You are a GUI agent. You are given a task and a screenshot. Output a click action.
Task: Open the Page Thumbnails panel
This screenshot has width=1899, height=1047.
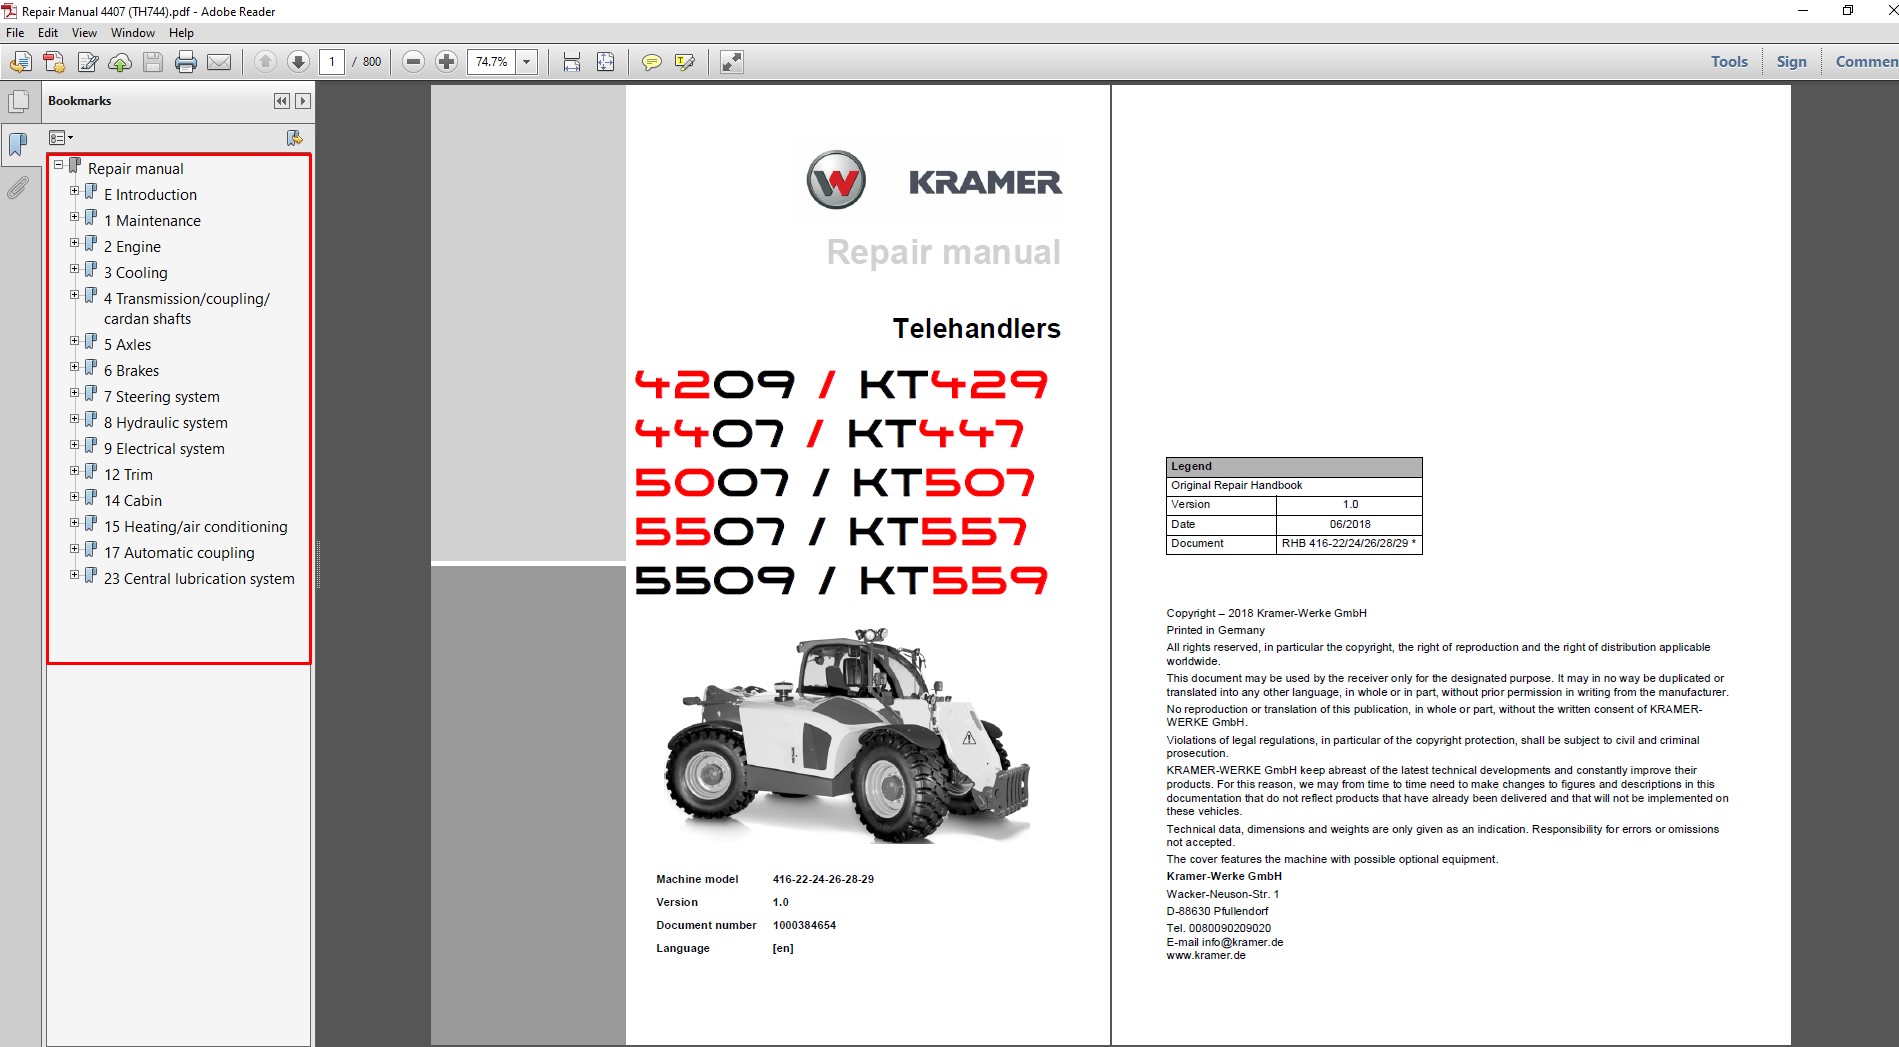tap(19, 101)
